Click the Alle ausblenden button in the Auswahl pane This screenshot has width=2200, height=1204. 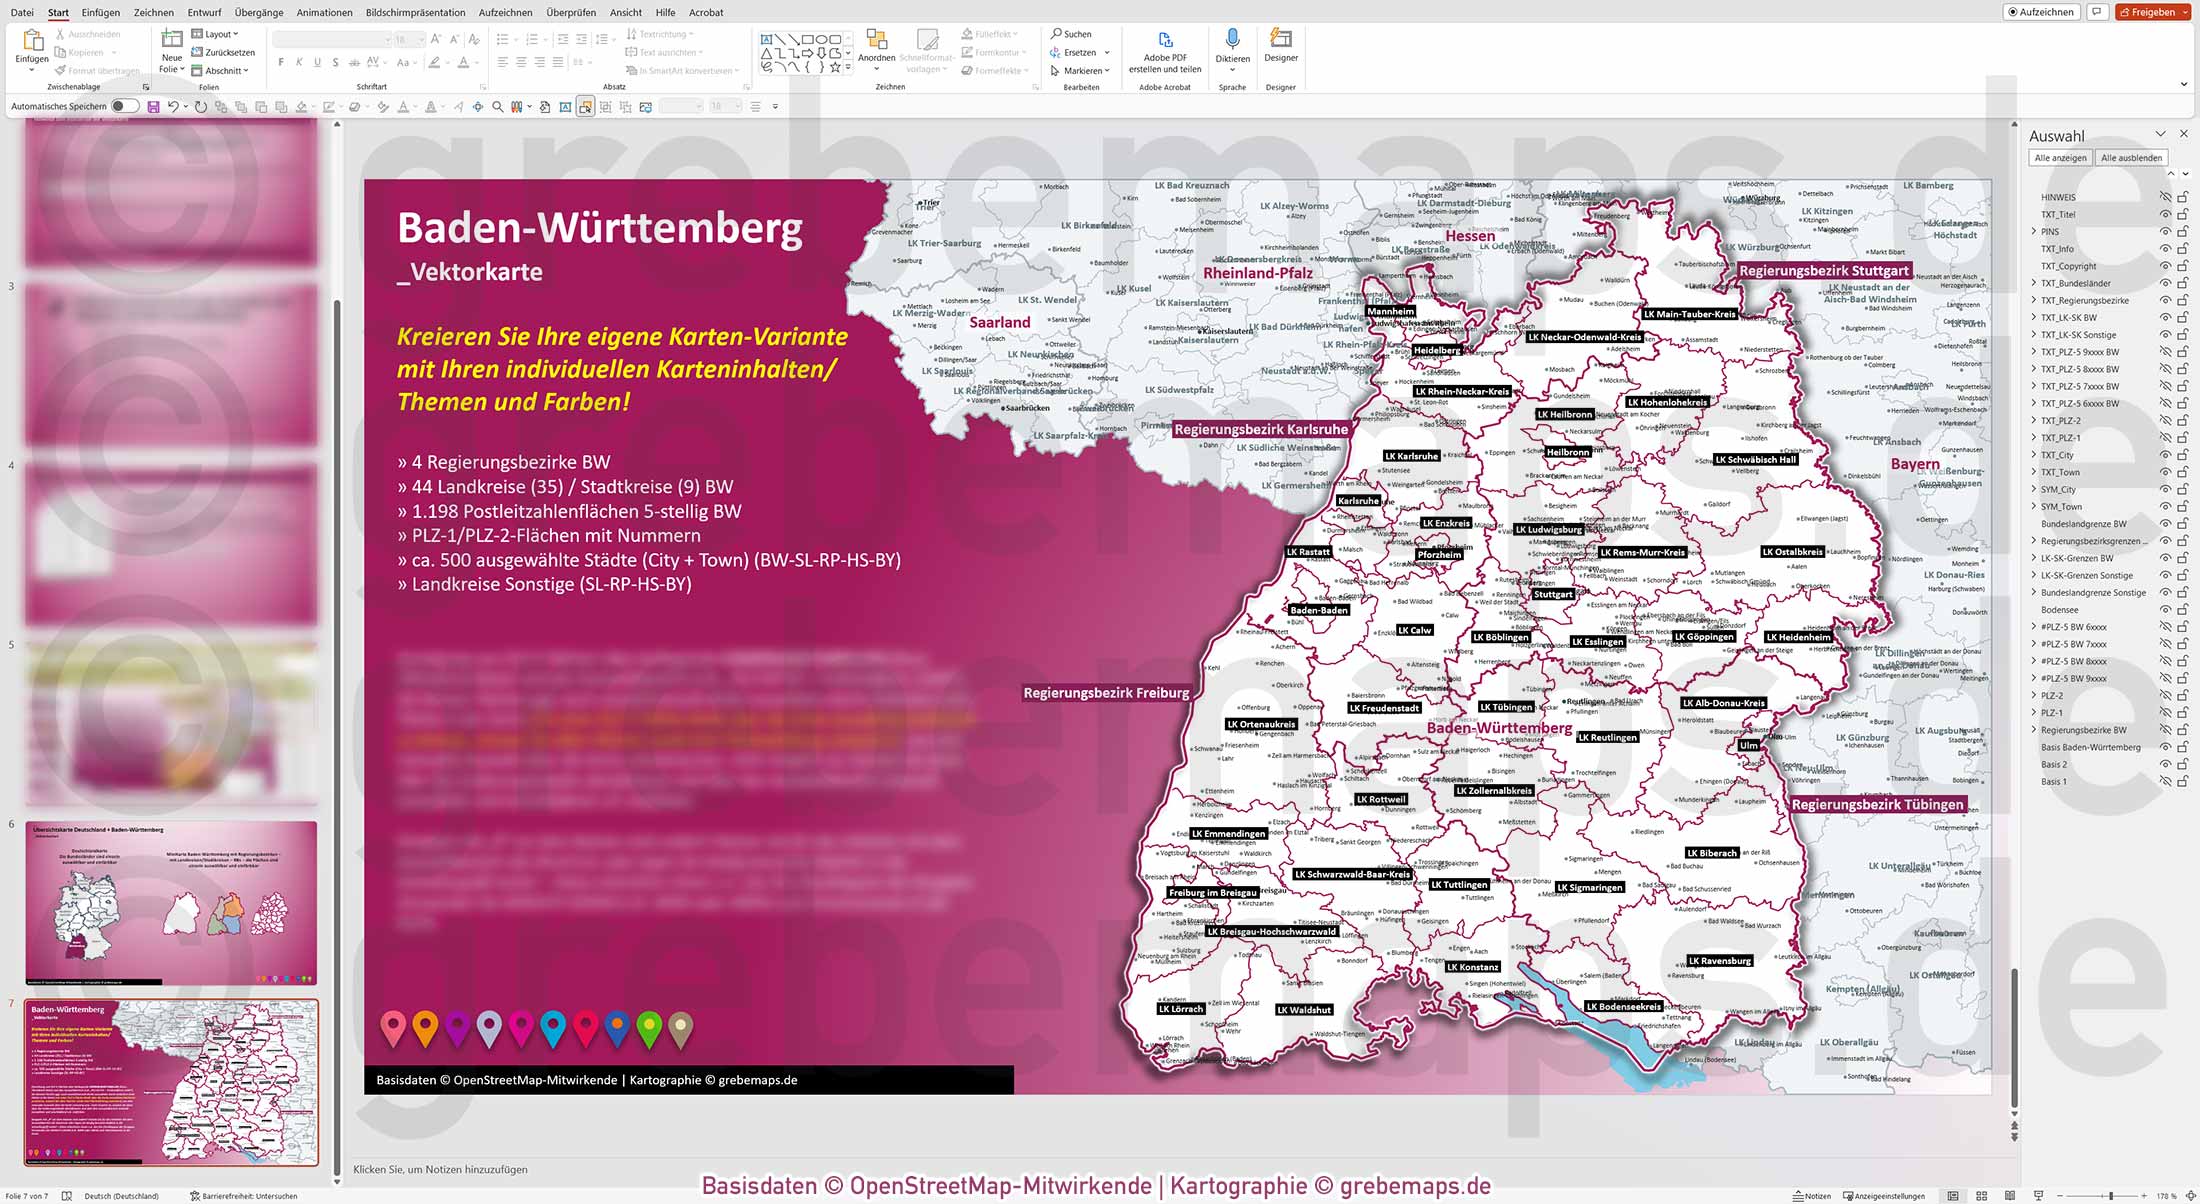[2133, 157]
